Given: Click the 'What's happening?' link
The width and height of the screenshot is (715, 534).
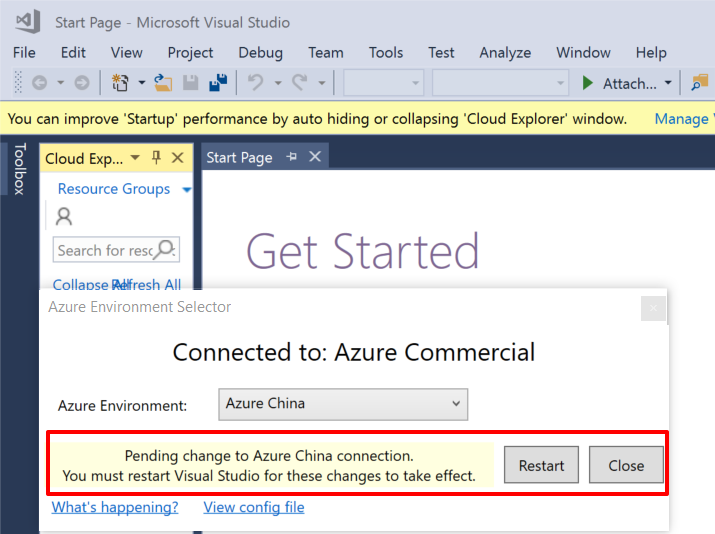Looking at the screenshot, I should 115,507.
